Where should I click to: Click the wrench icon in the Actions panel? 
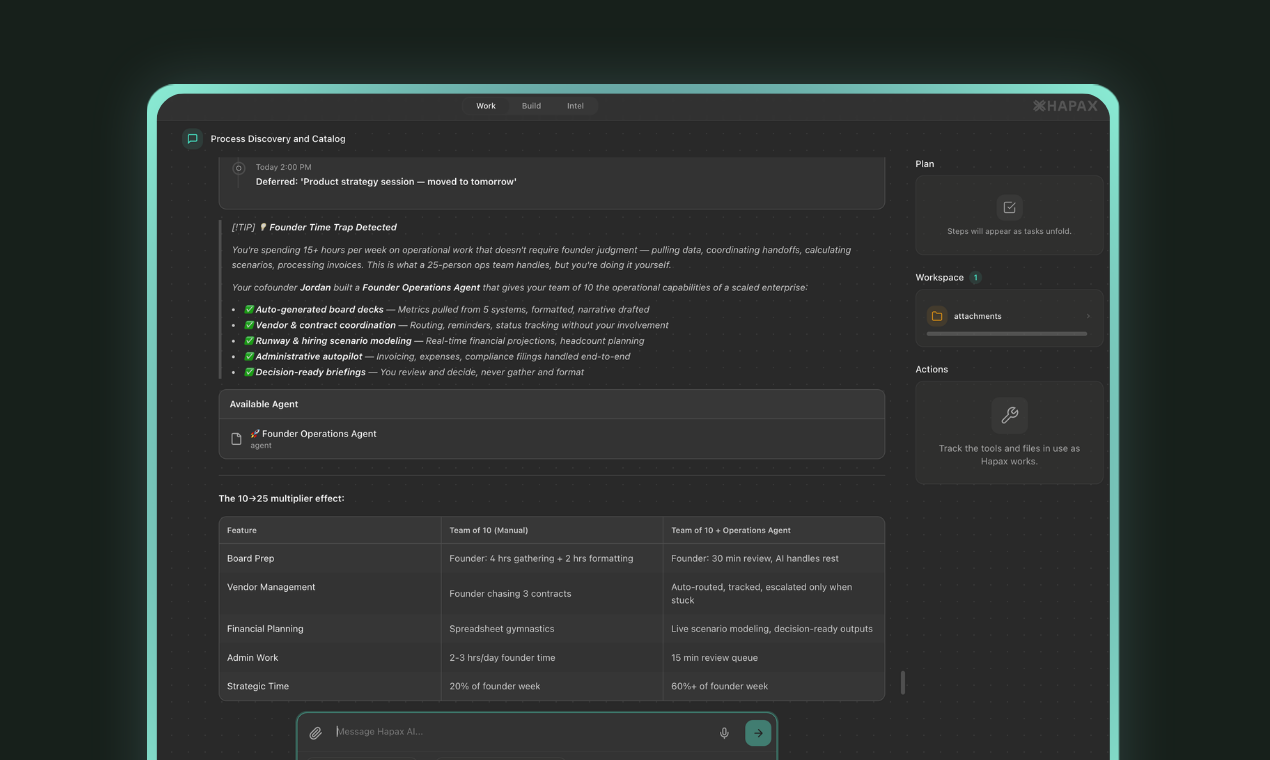tap(1009, 414)
